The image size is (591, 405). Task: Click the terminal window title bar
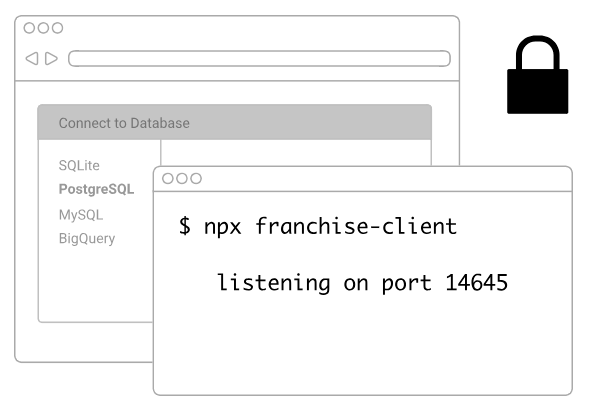[x=363, y=179]
